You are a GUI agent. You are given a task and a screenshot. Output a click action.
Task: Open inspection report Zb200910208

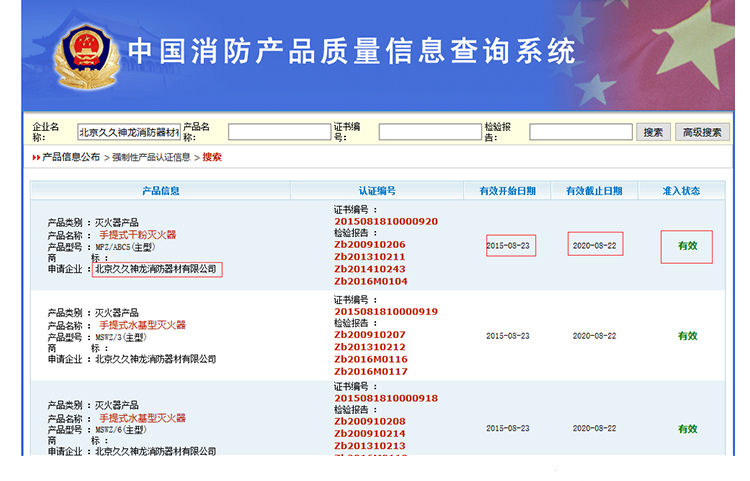[370, 421]
